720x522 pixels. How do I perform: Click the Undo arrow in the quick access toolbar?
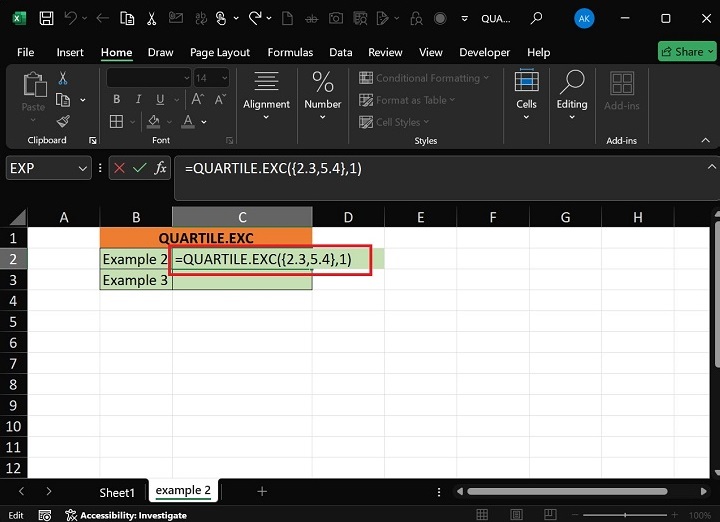(x=70, y=18)
